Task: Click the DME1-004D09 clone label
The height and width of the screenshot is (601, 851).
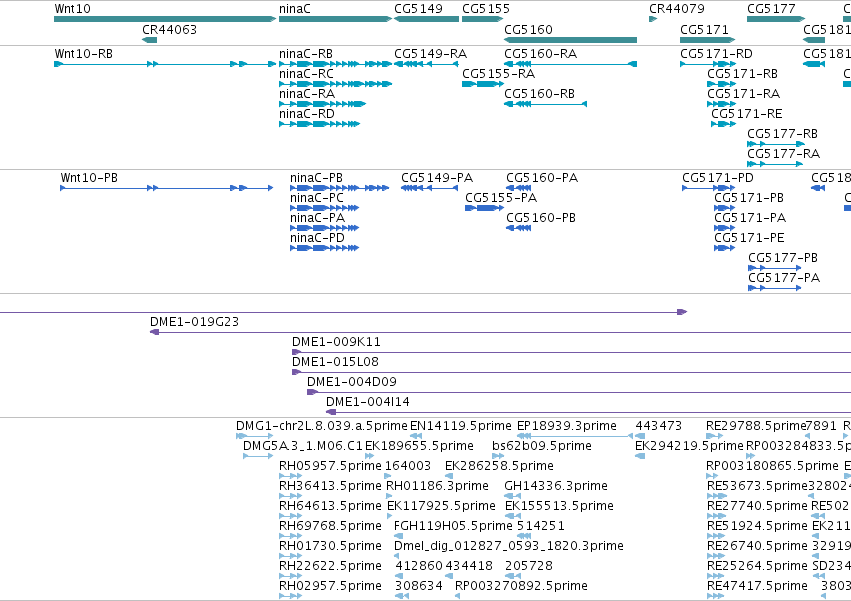Action: 352,382
